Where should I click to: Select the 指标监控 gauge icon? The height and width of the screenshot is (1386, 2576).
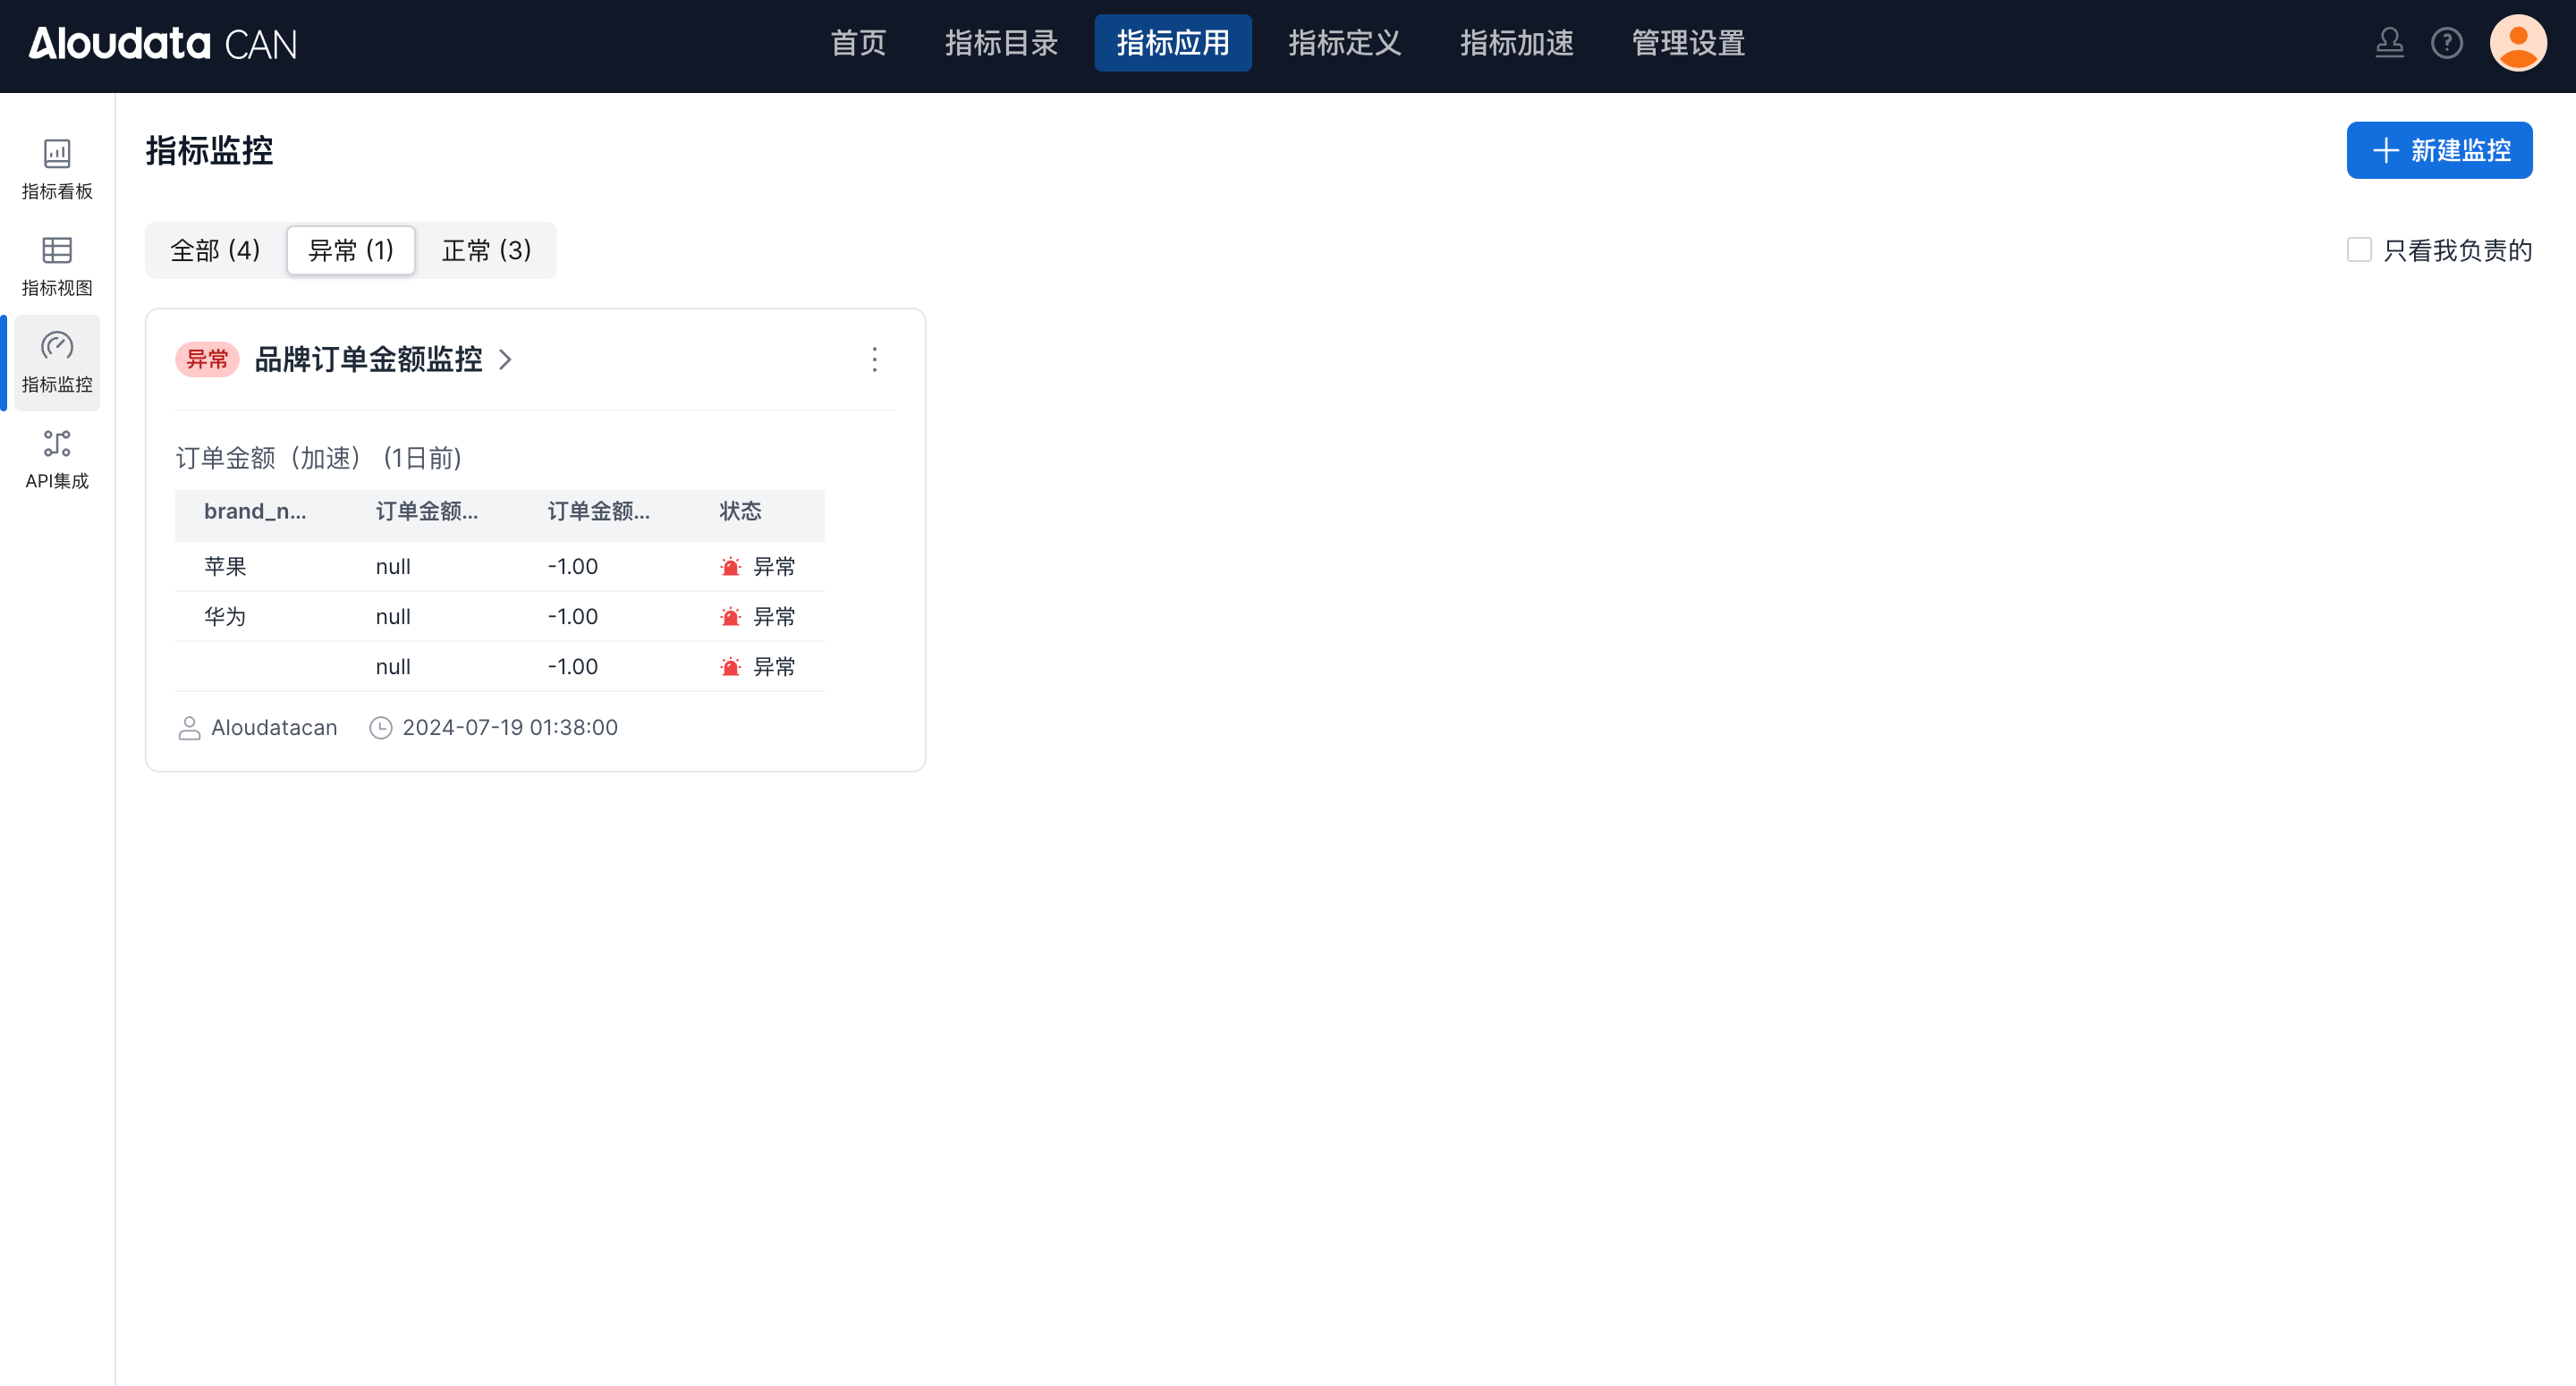57,347
